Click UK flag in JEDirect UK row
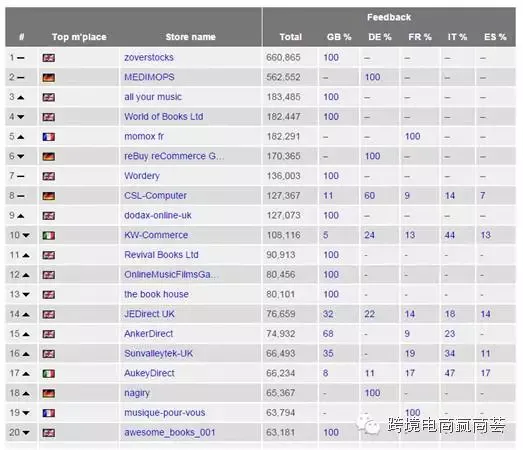The height and width of the screenshot is (450, 523). (x=49, y=314)
